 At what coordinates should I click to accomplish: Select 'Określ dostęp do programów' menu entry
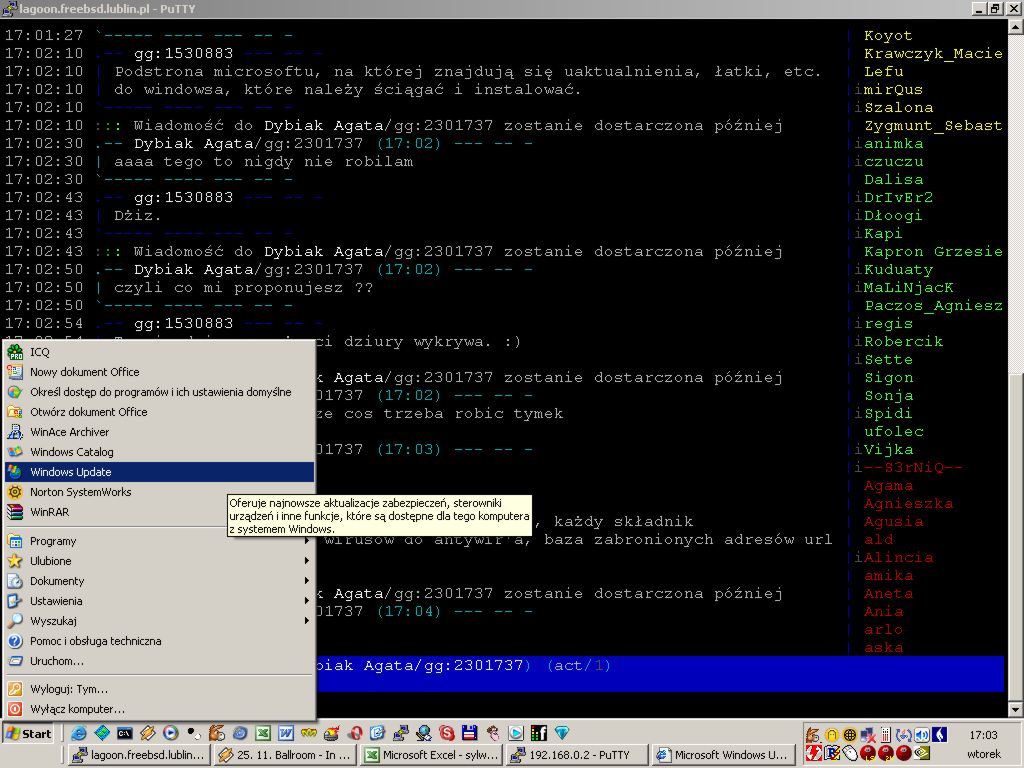click(x=159, y=392)
